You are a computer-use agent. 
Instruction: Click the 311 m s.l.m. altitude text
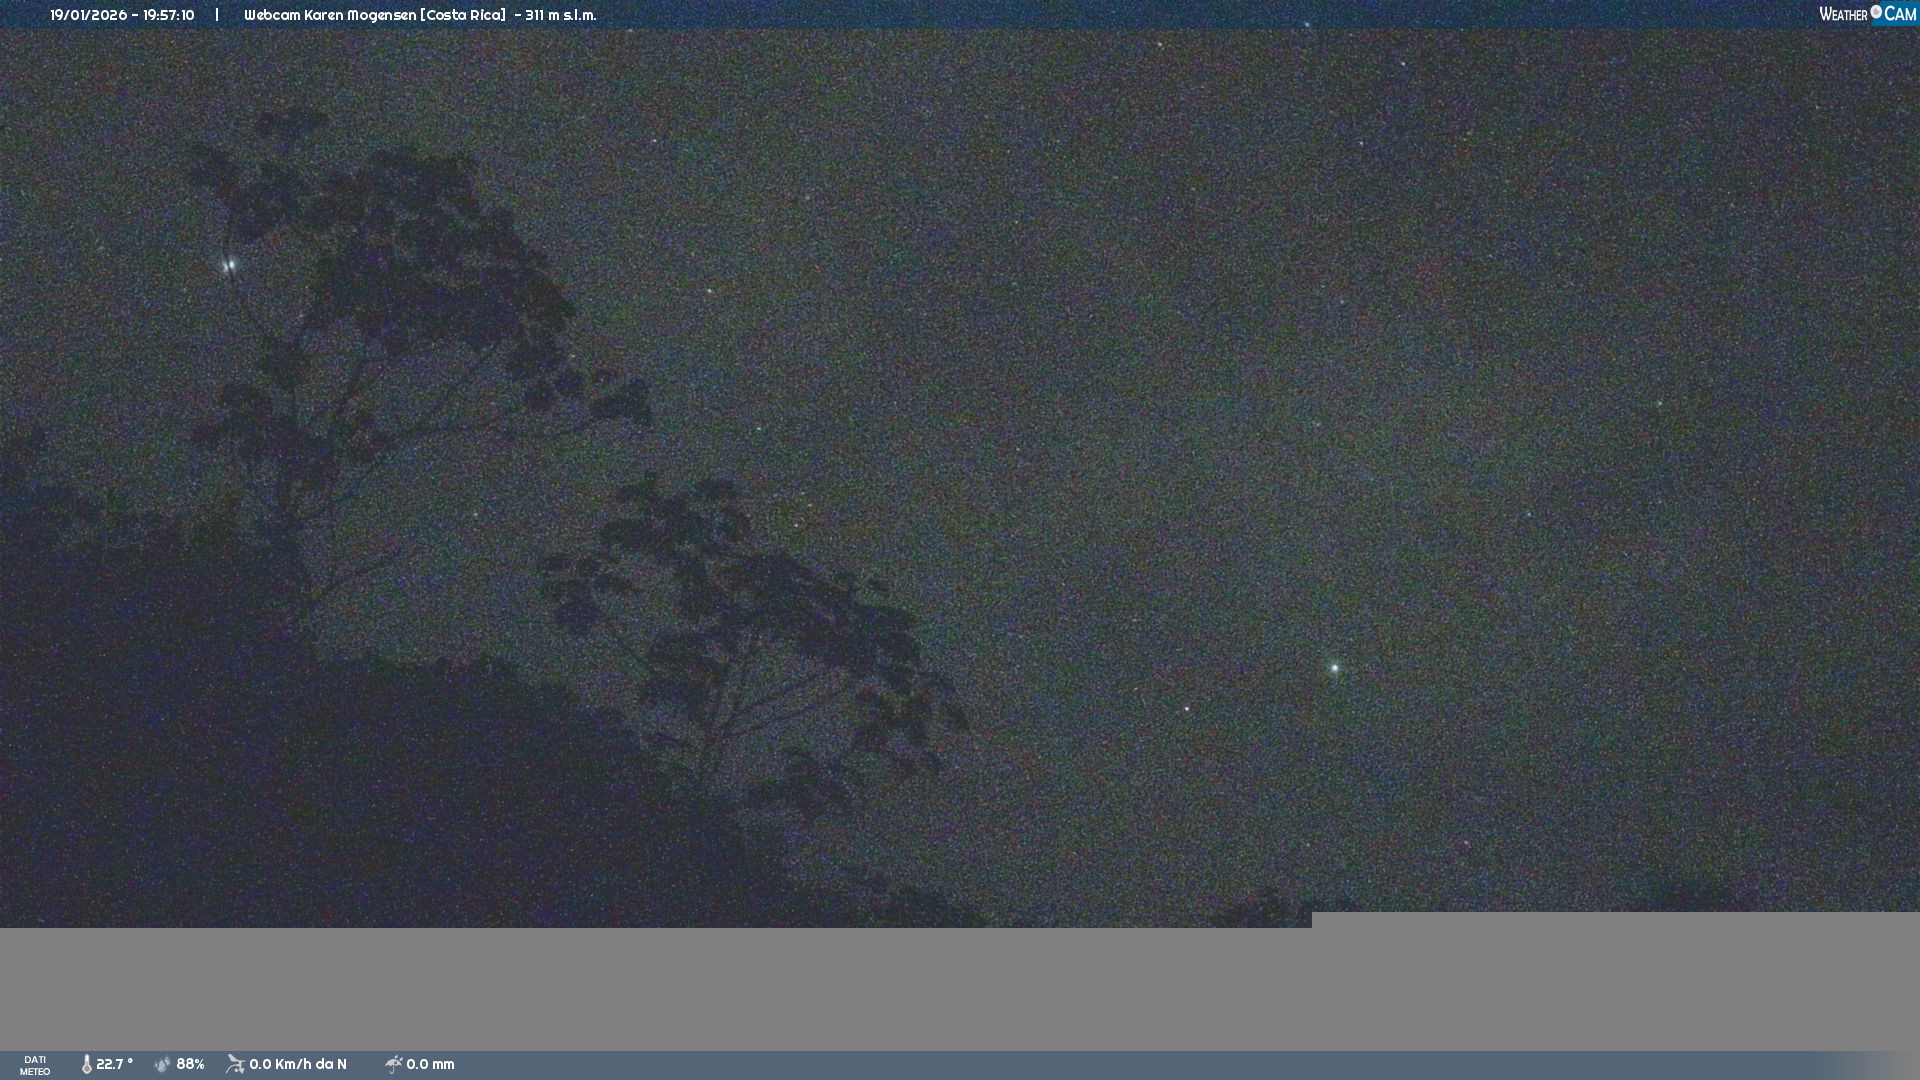[560, 15]
